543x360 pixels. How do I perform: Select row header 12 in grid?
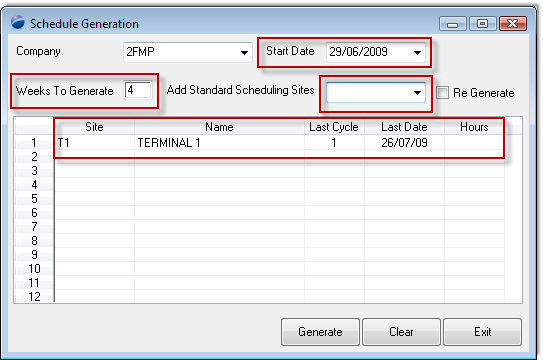[34, 296]
